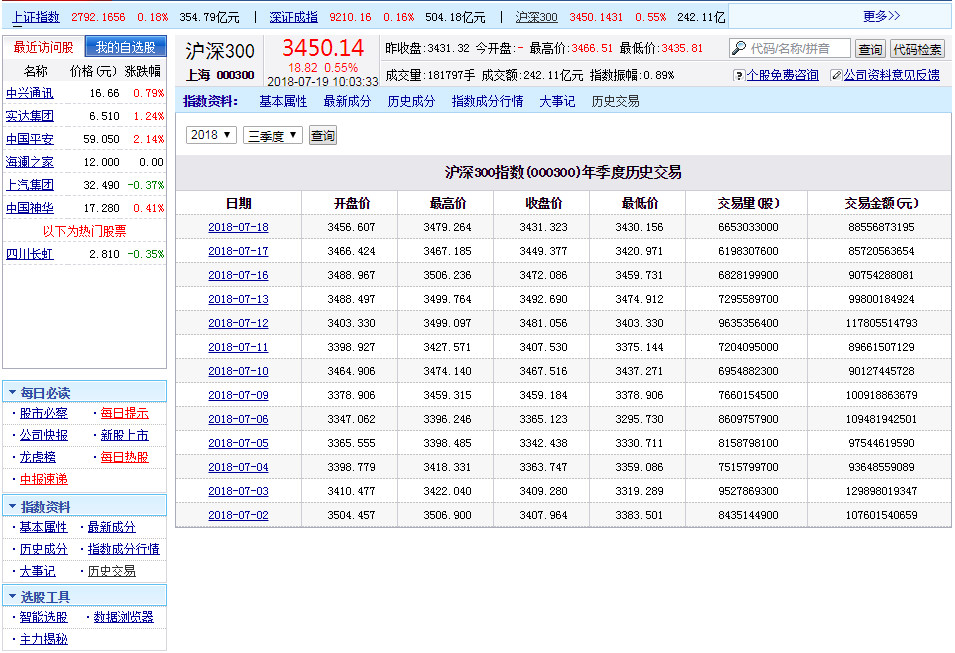Click the 代码检索 button
The height and width of the screenshot is (653, 955).
pyautogui.click(x=917, y=49)
